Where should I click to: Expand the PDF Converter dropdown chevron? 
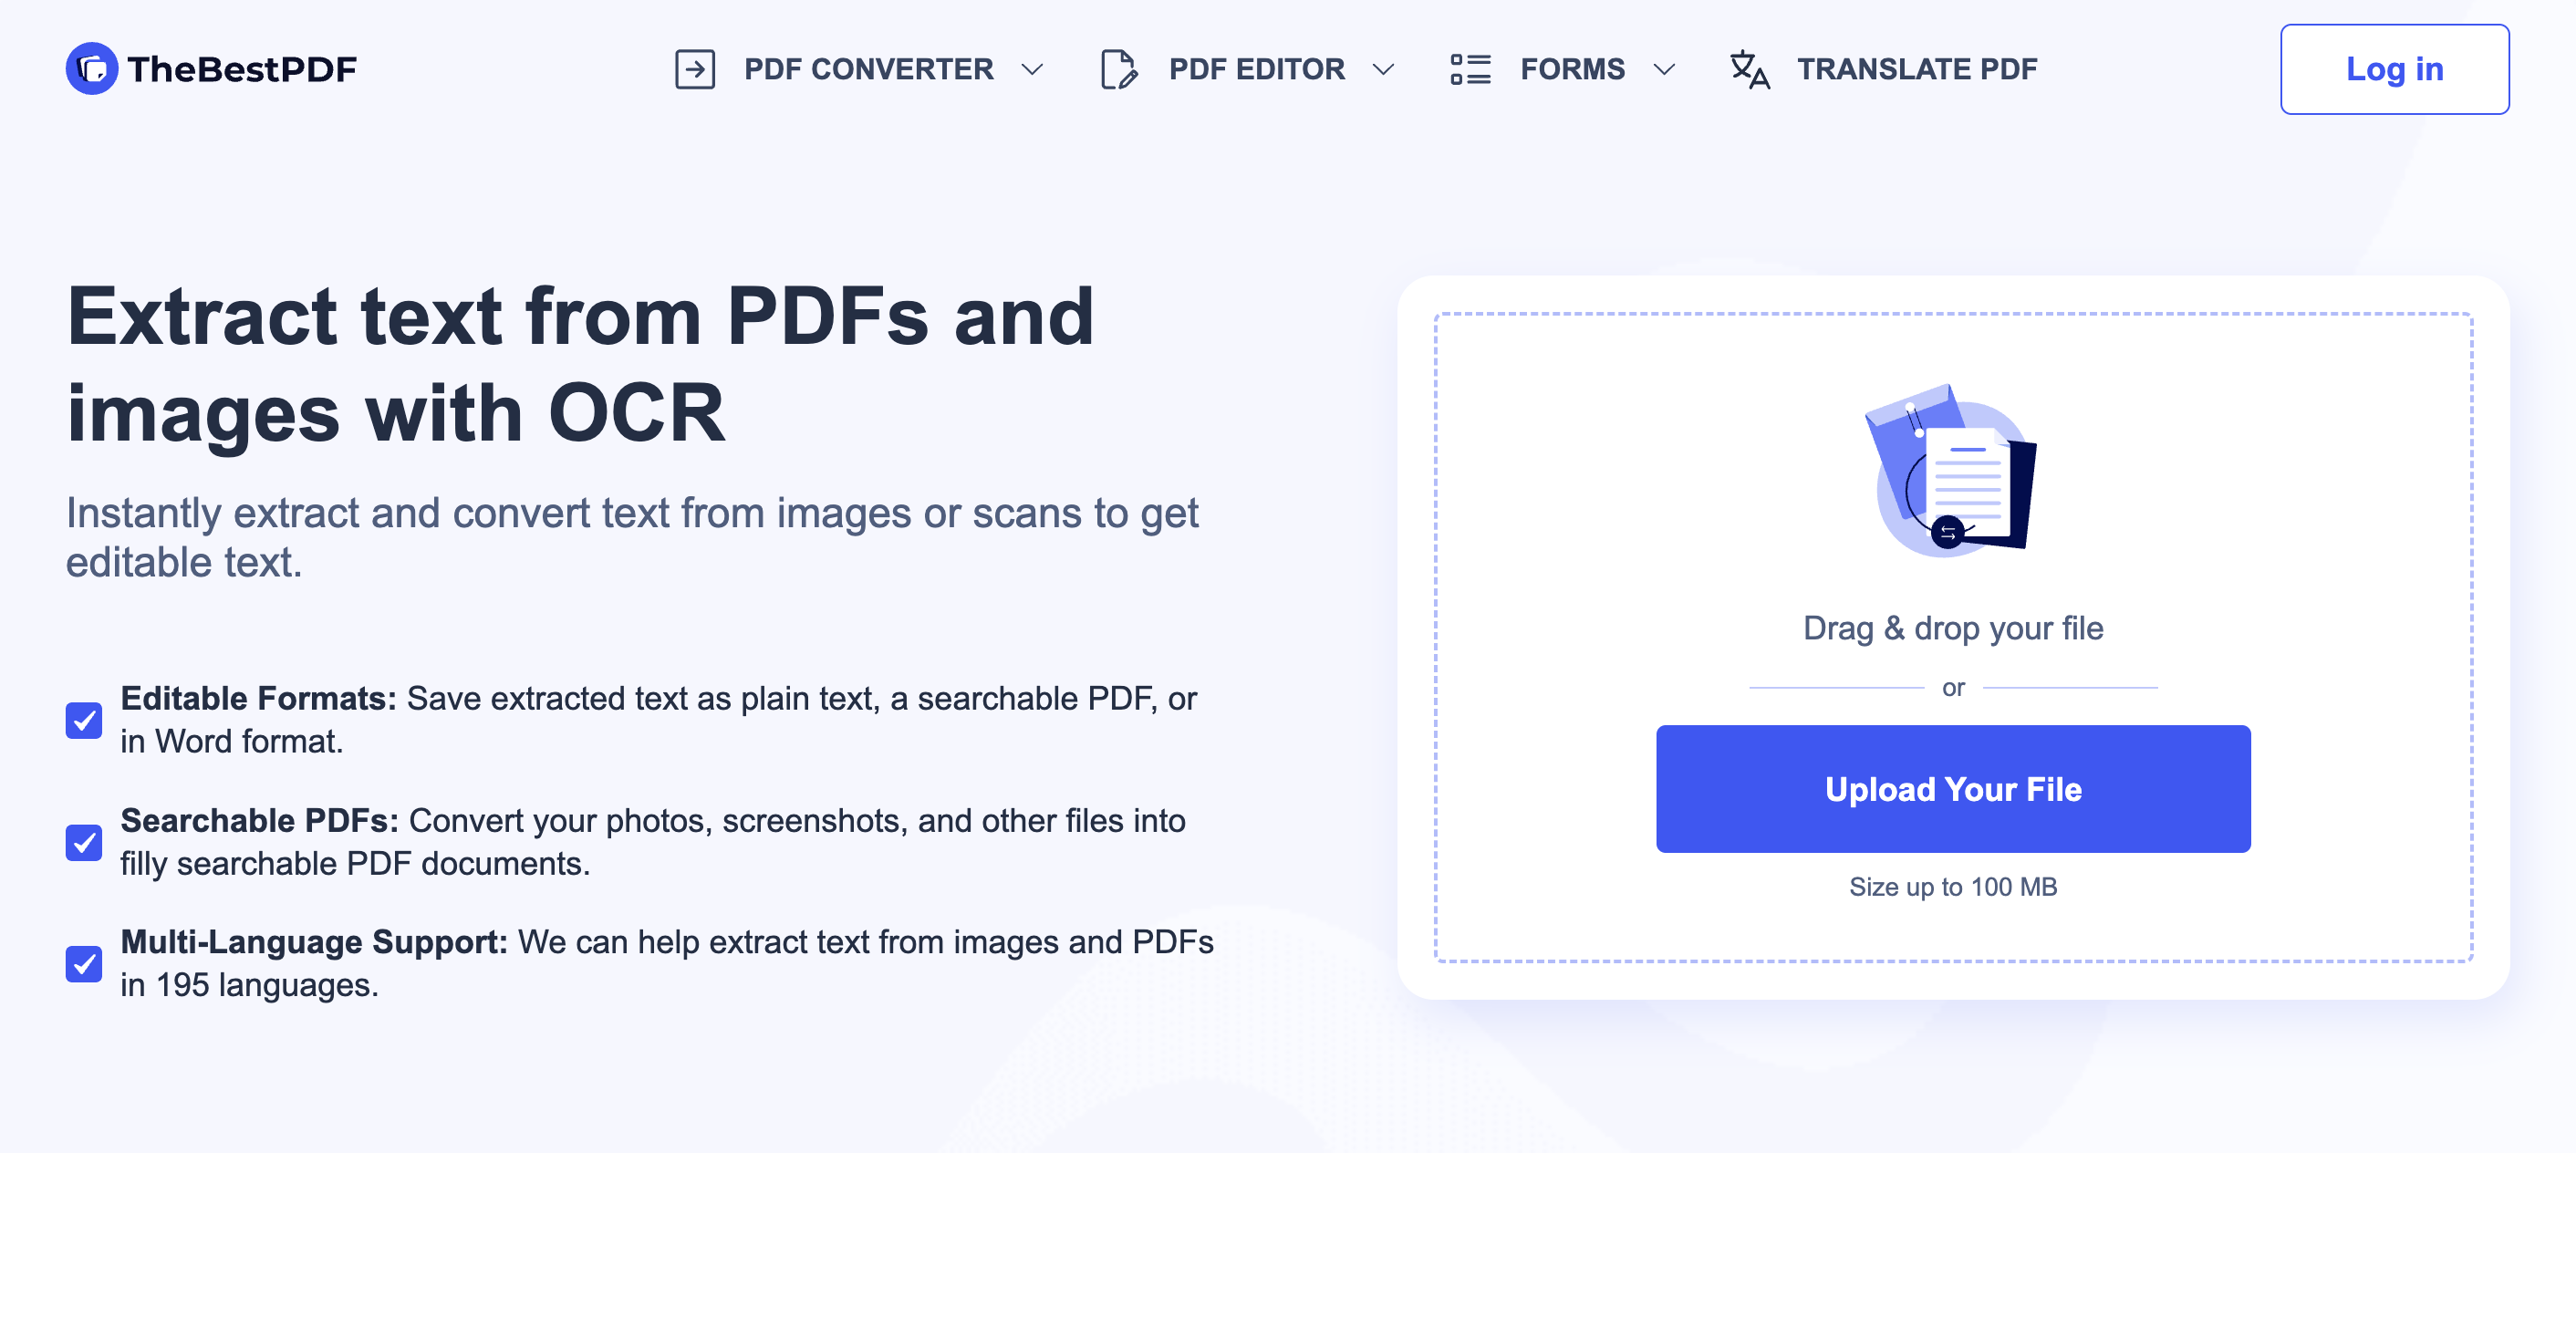point(1032,69)
